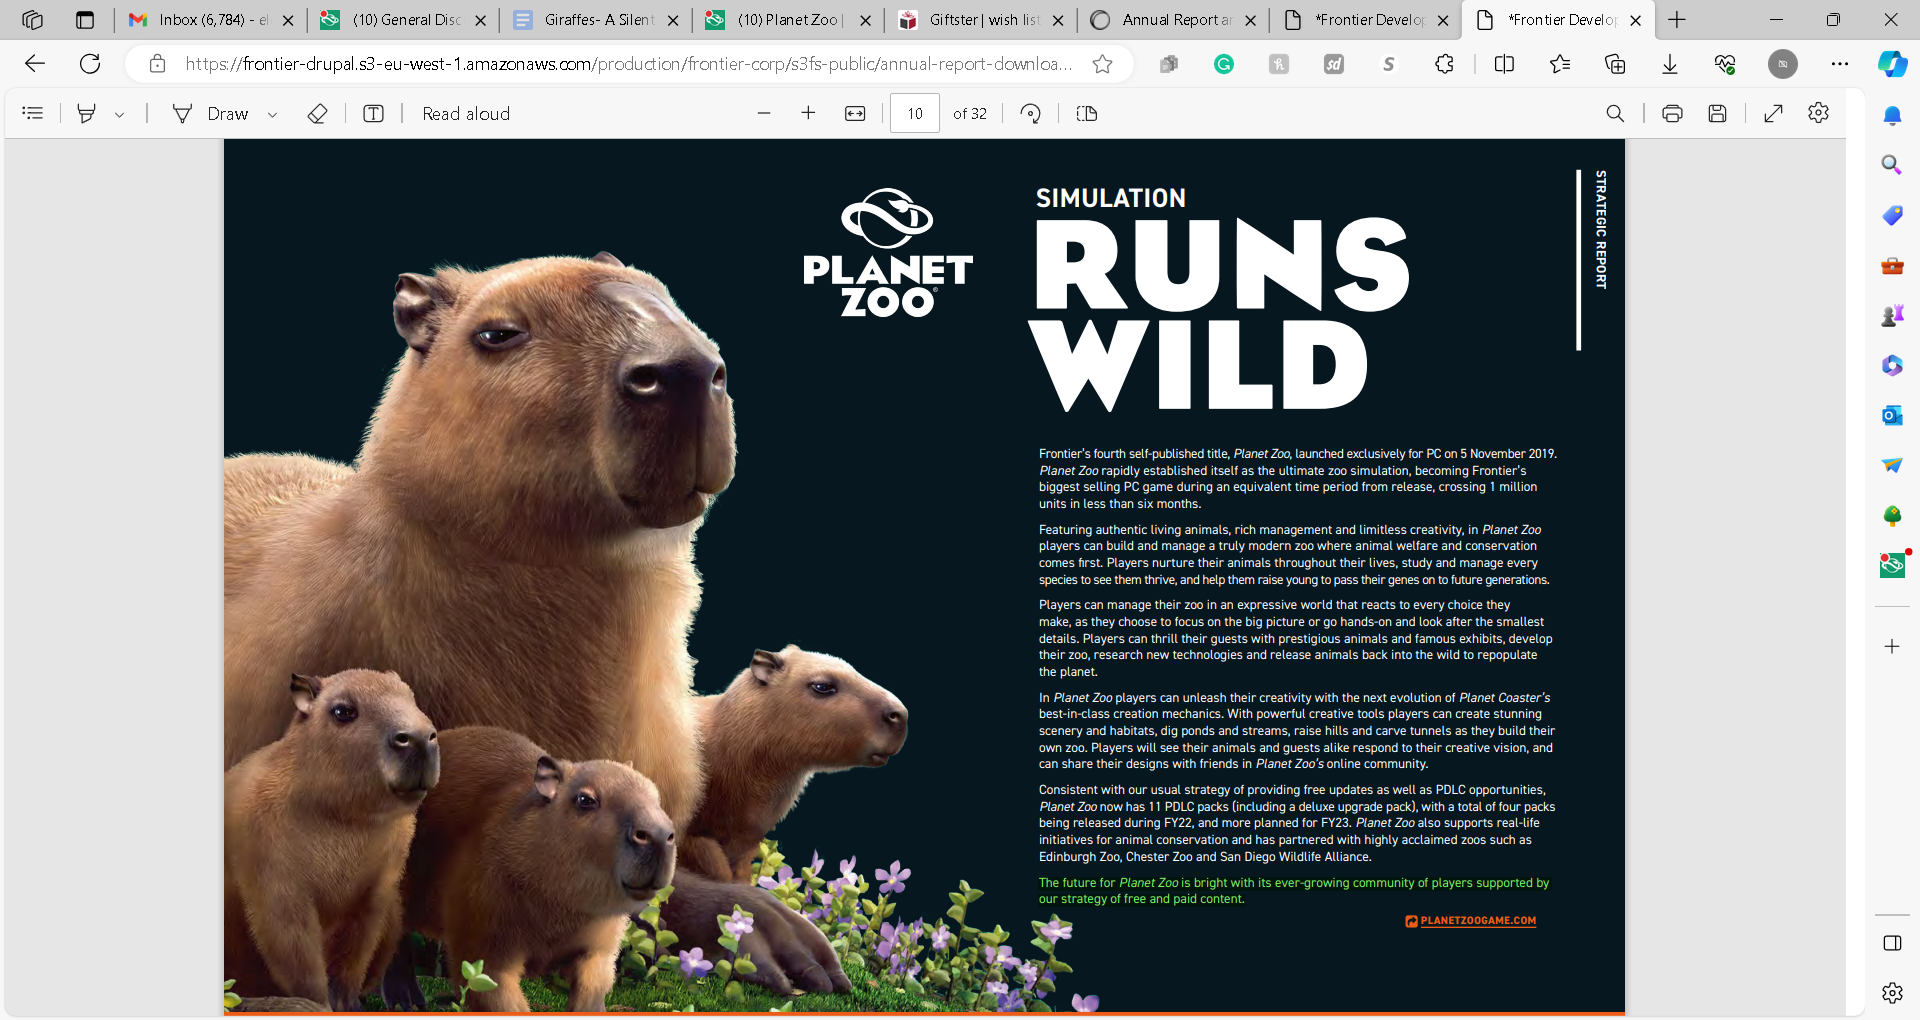Zoom out of the PDF
Screen dimensions: 1920x1020
764,114
